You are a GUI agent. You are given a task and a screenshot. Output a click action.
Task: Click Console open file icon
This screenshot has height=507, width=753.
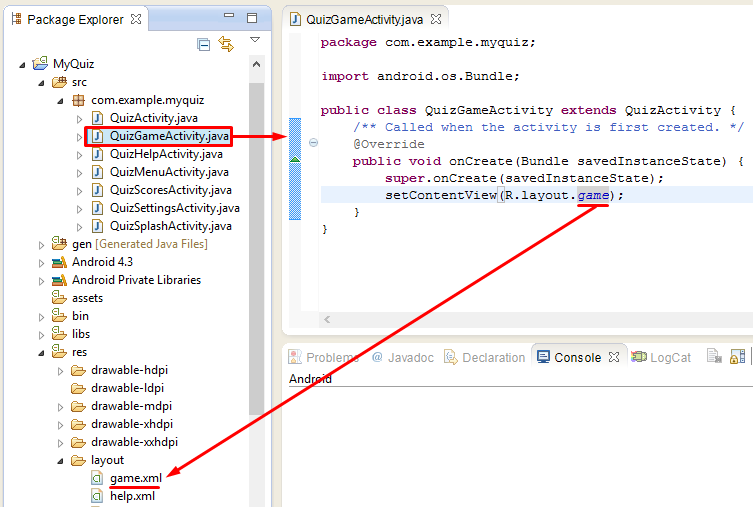click(x=714, y=356)
